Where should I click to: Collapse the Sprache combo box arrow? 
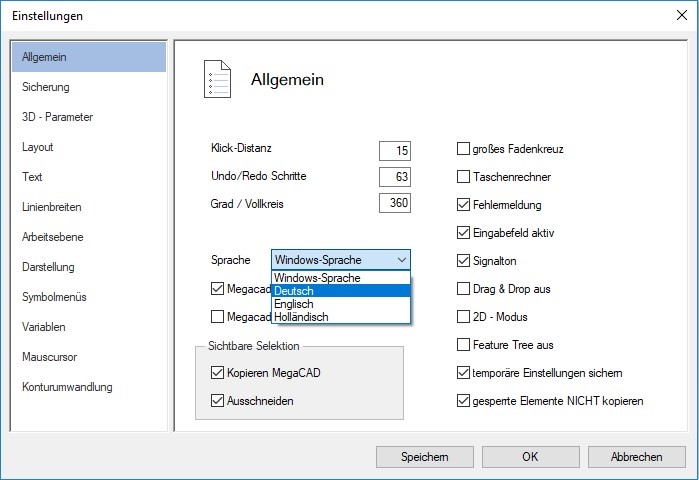tap(400, 260)
